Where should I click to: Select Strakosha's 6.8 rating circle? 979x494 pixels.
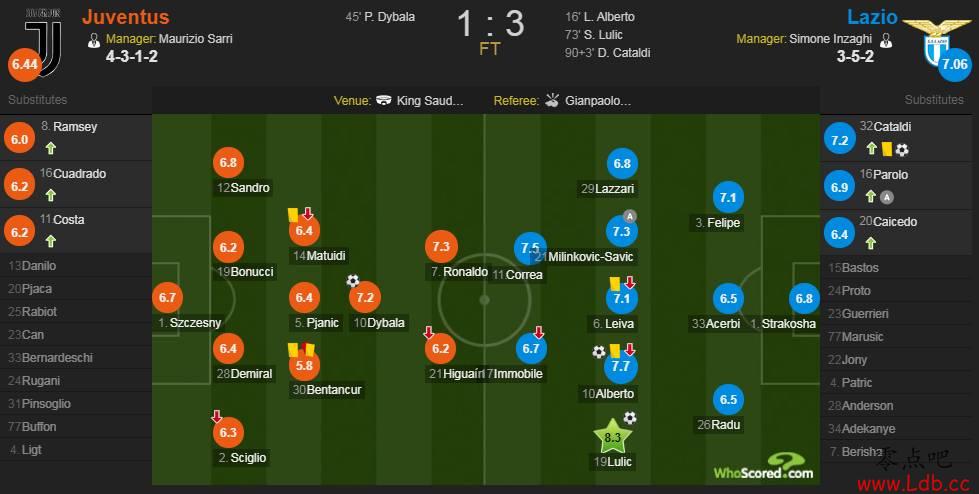pyautogui.click(x=804, y=299)
